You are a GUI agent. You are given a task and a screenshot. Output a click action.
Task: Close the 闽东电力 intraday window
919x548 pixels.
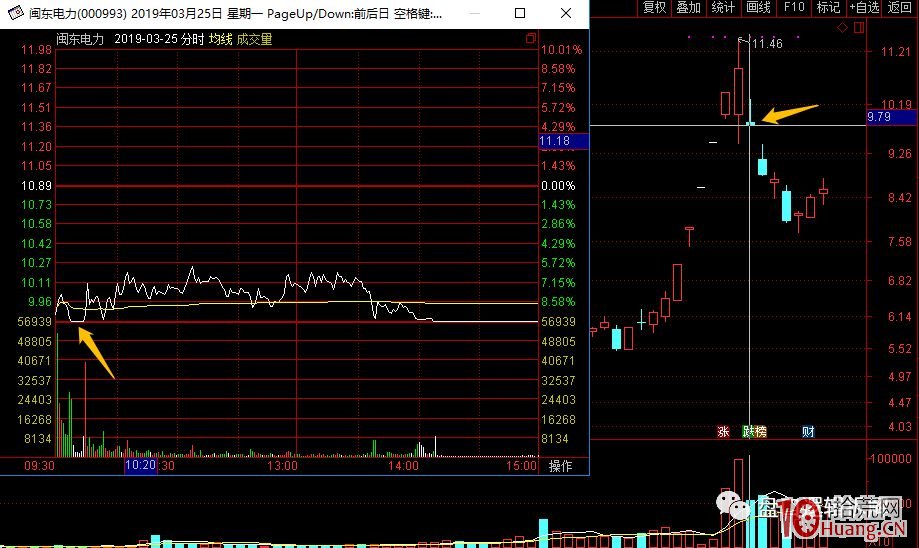[566, 13]
